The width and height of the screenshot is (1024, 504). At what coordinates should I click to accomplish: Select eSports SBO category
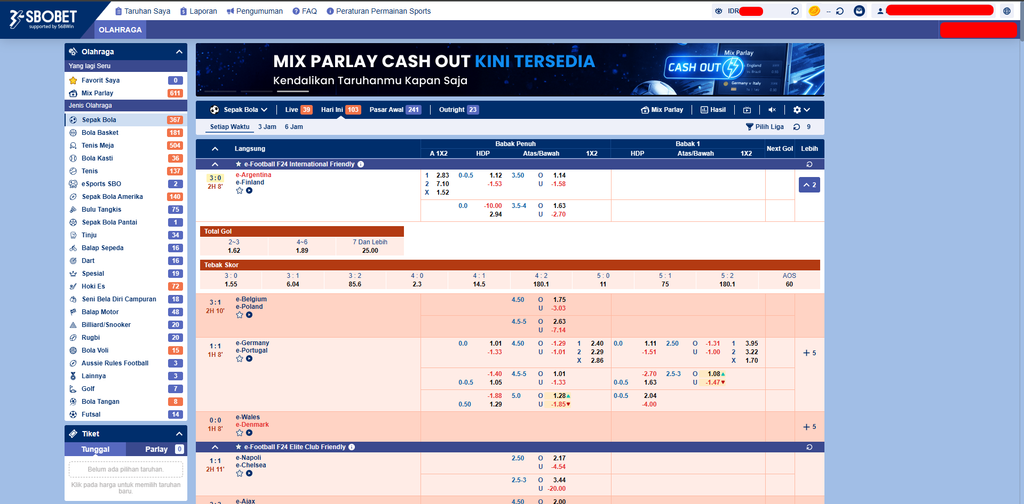point(125,184)
